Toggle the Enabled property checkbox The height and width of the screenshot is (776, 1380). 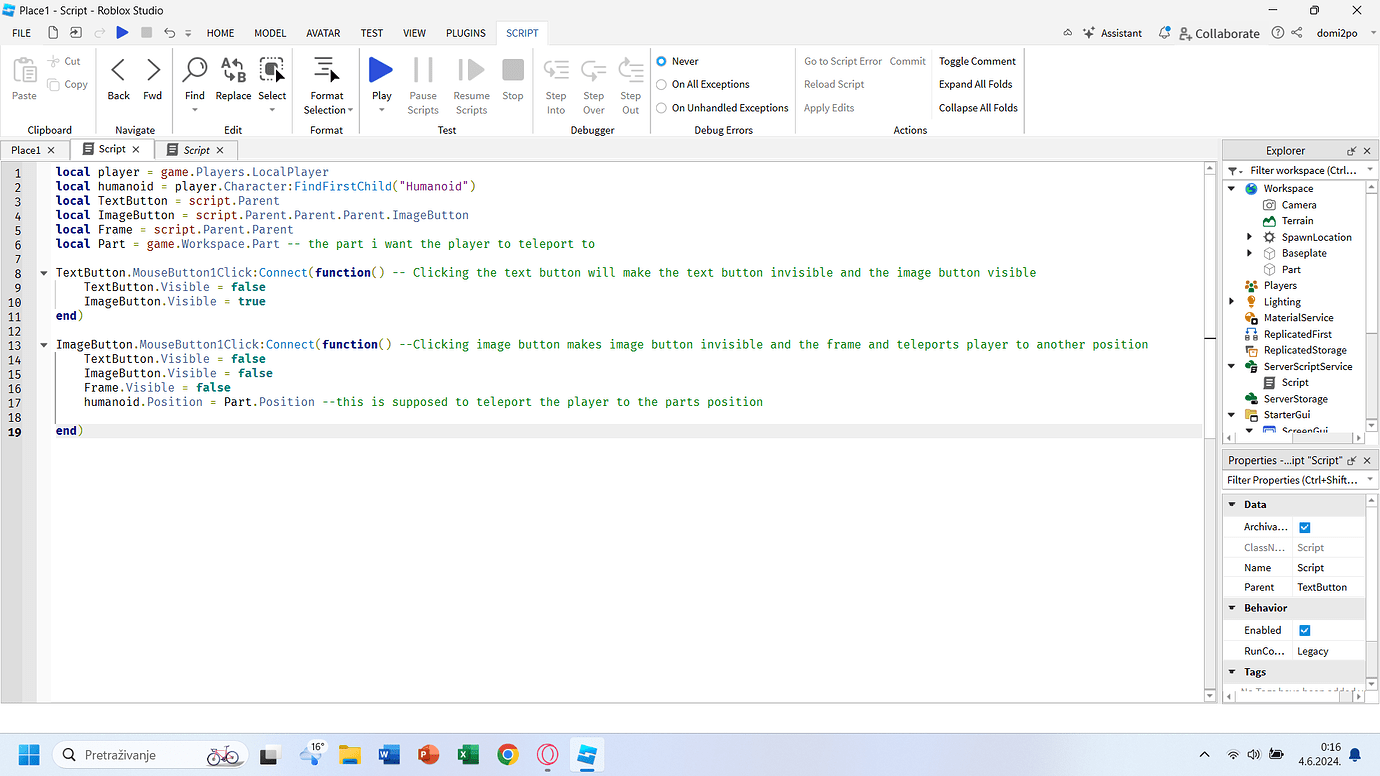(1304, 630)
